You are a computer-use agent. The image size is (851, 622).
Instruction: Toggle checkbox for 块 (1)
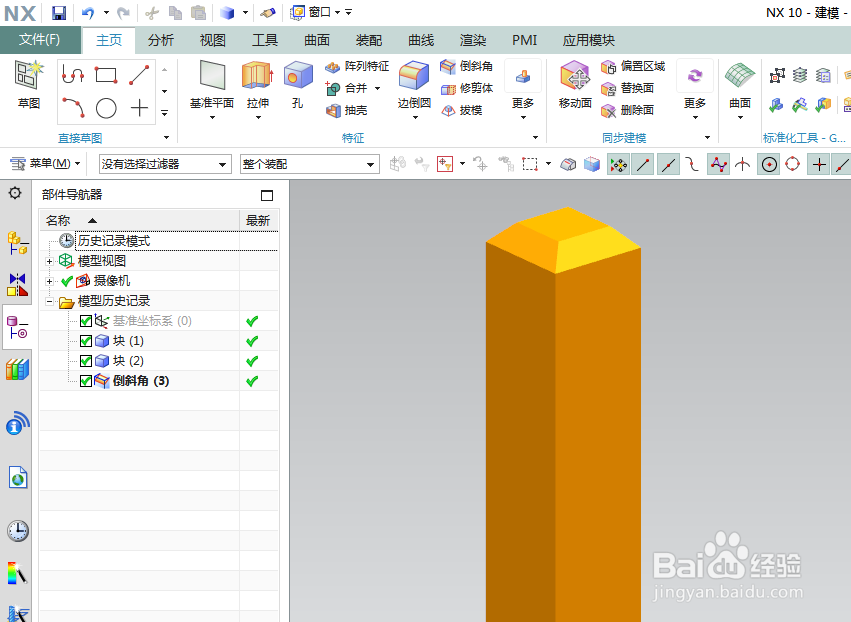point(86,341)
